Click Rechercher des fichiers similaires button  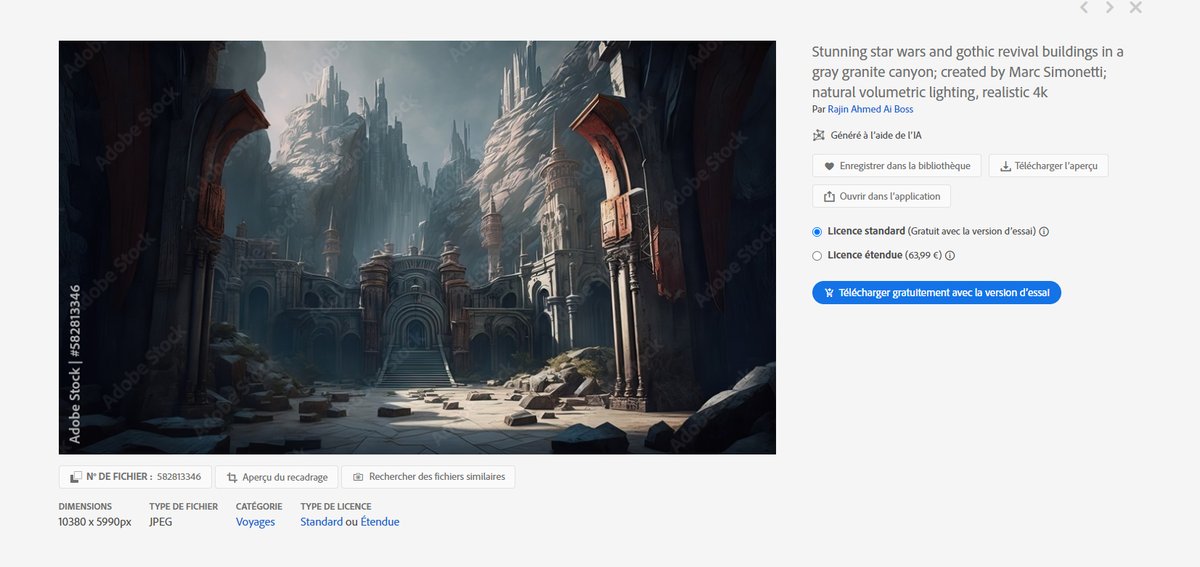coord(428,477)
